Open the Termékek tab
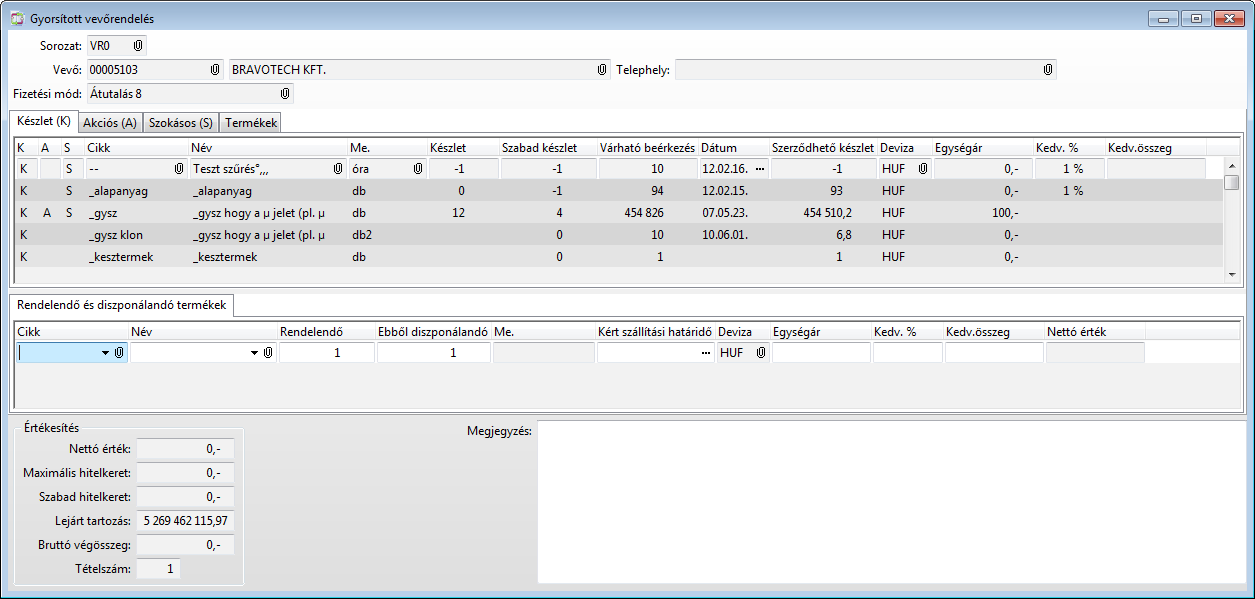This screenshot has width=1255, height=599. [x=252, y=122]
